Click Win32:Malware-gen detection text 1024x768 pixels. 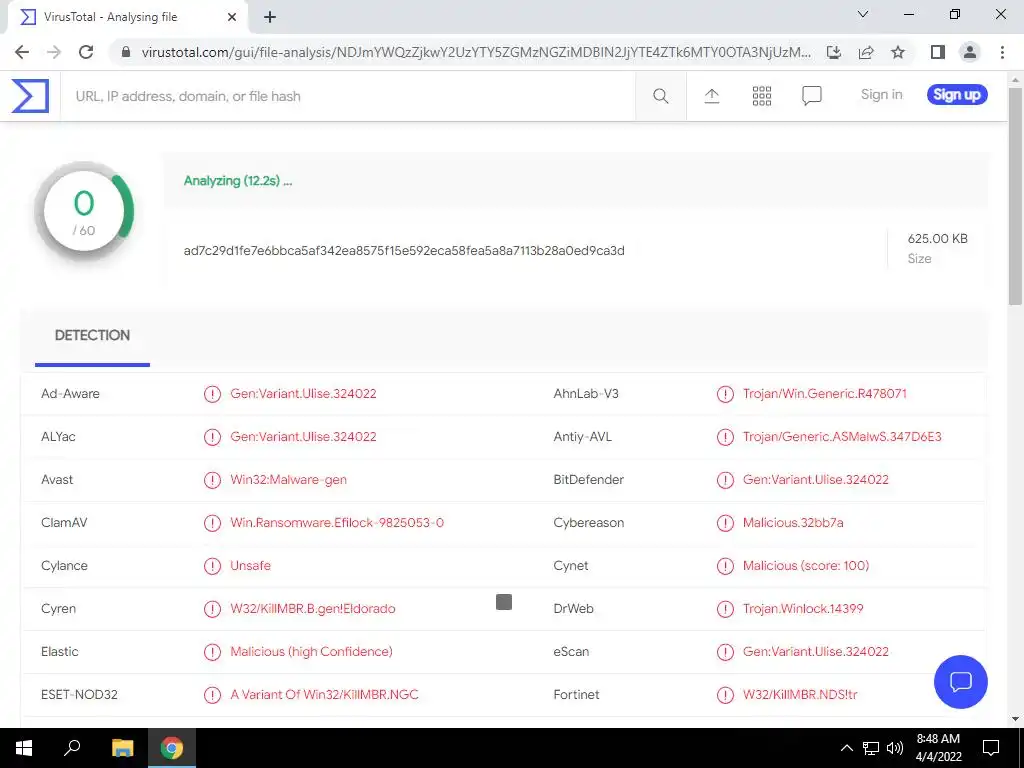[x=288, y=480]
